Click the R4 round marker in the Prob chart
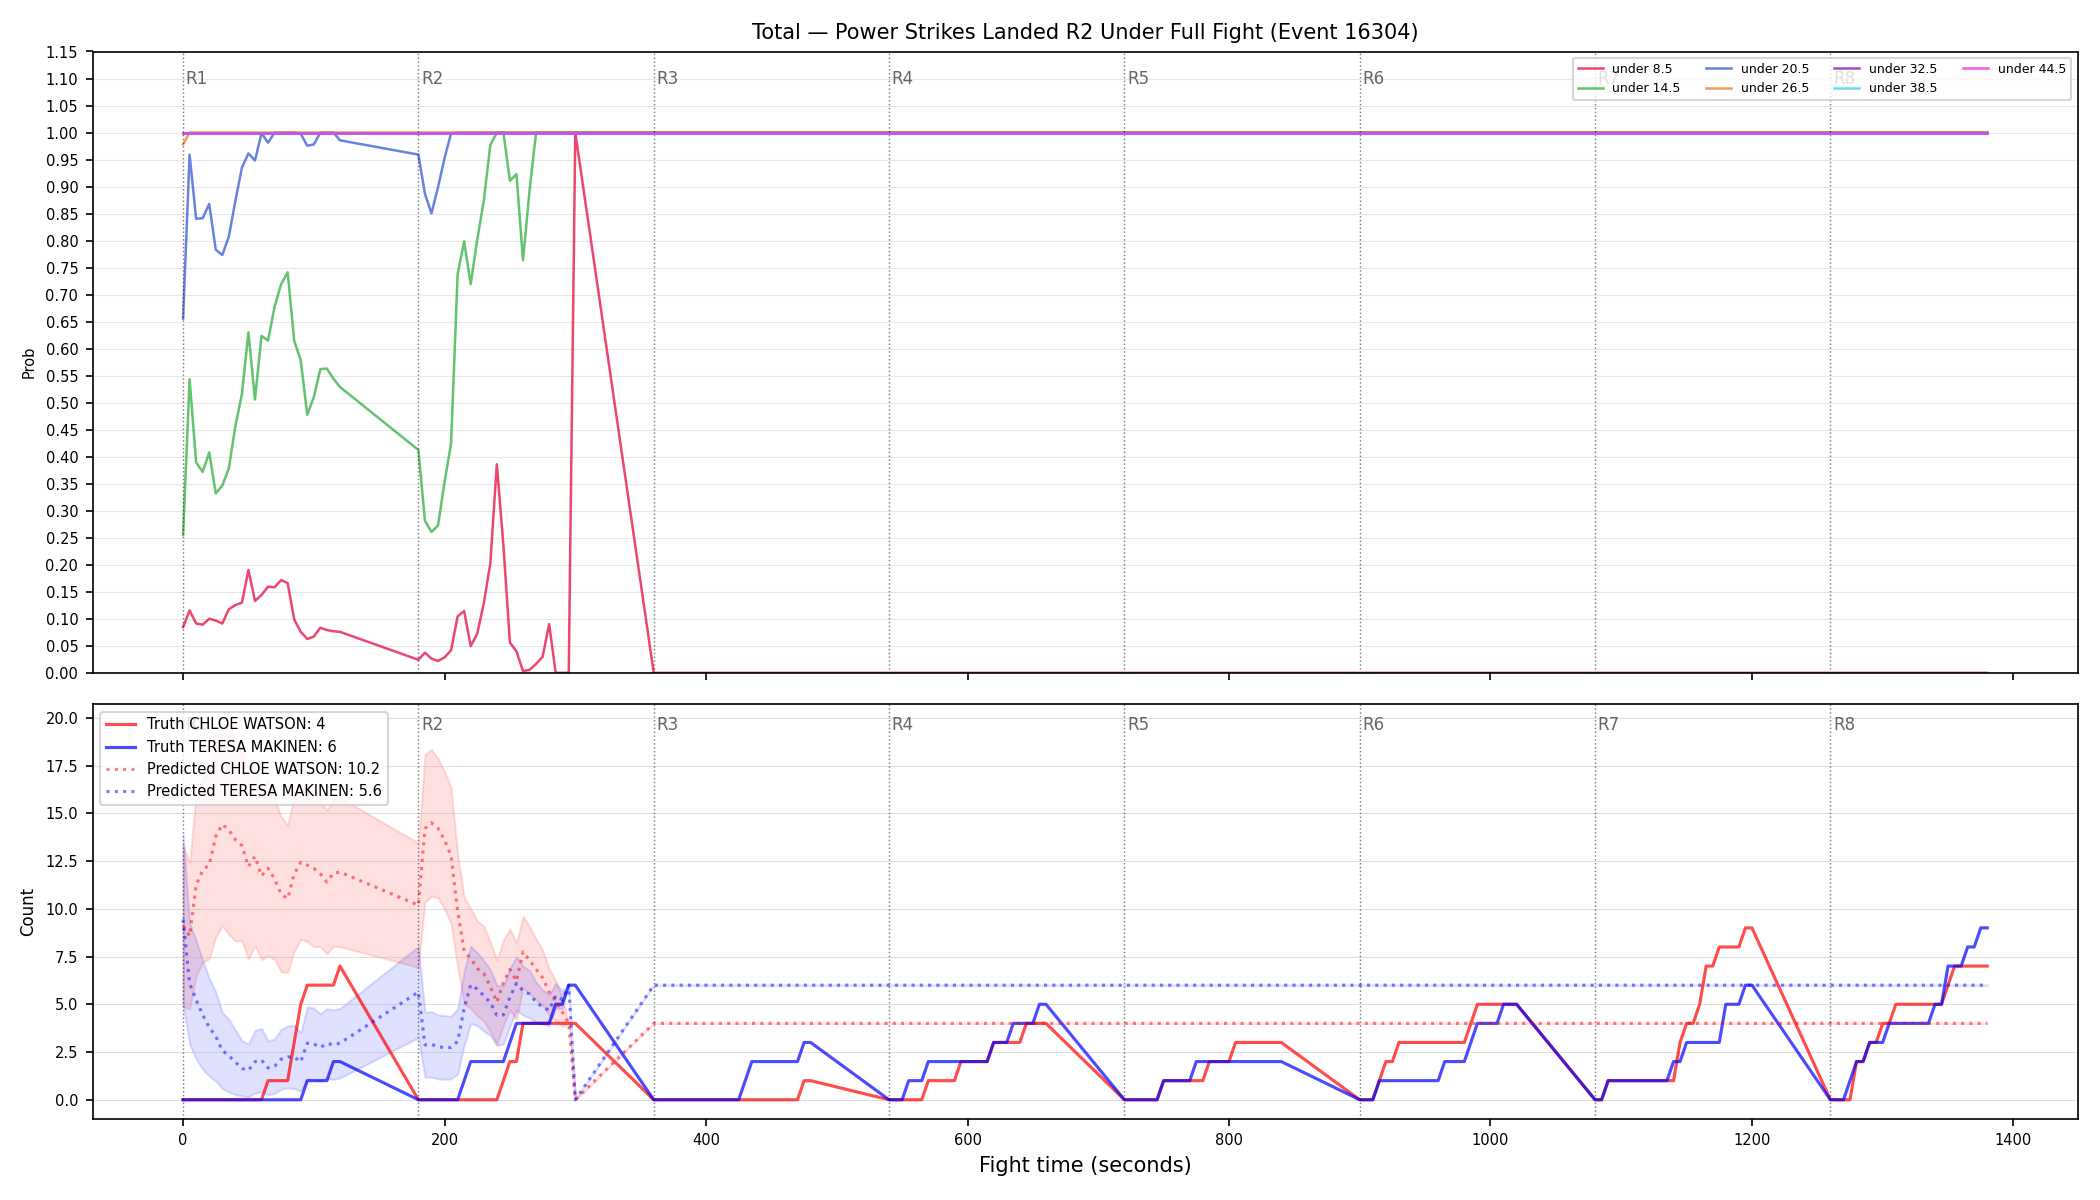Screen dimensions: 2100x1200 (x=902, y=78)
